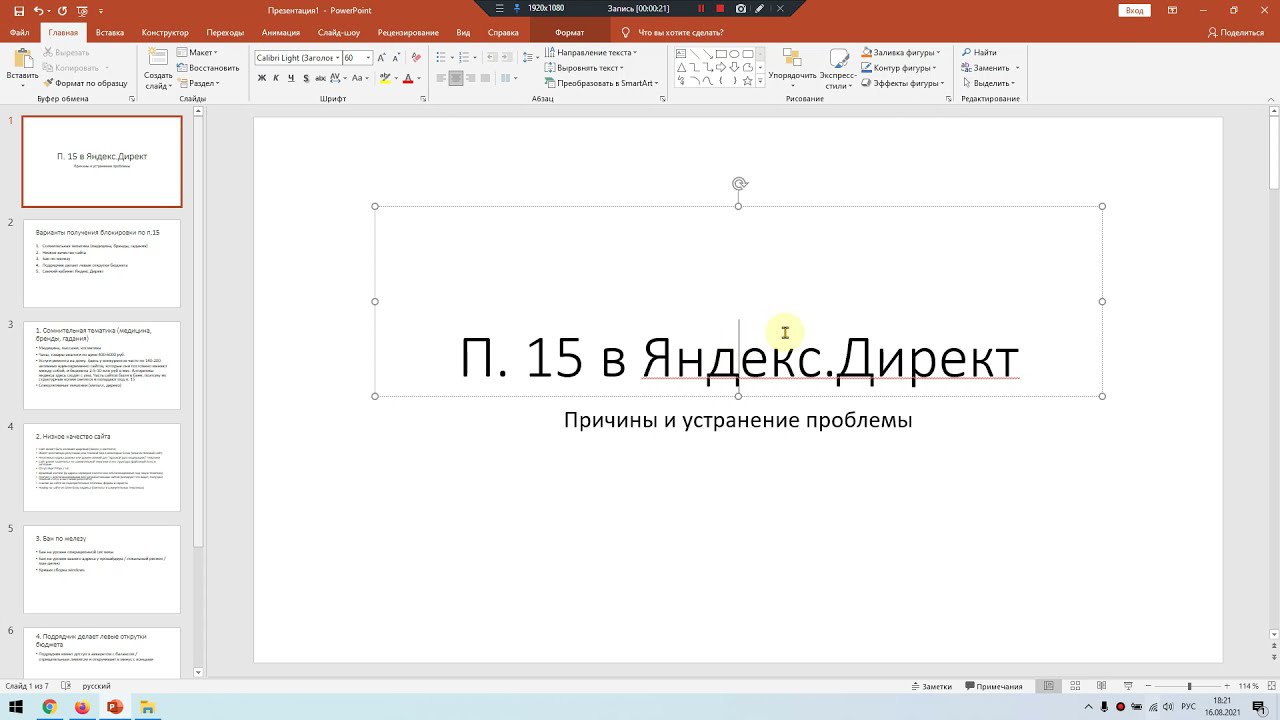Open the Анимация ribbon tab
The width and height of the screenshot is (1280, 720).
281,32
